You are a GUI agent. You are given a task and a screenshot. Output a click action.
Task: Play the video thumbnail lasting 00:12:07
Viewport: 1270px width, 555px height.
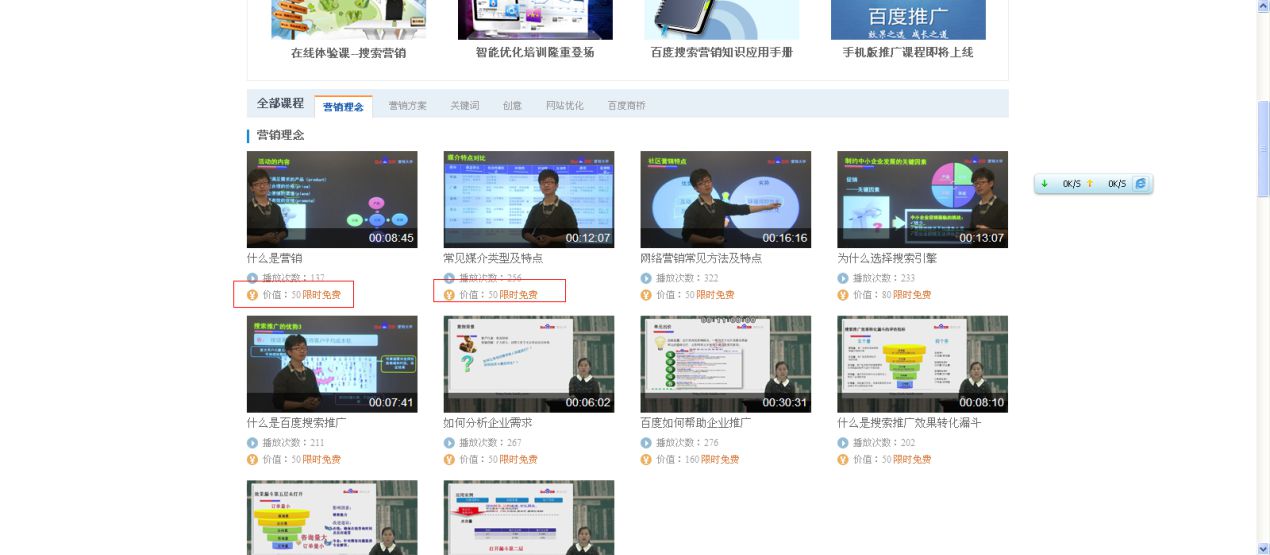point(529,199)
